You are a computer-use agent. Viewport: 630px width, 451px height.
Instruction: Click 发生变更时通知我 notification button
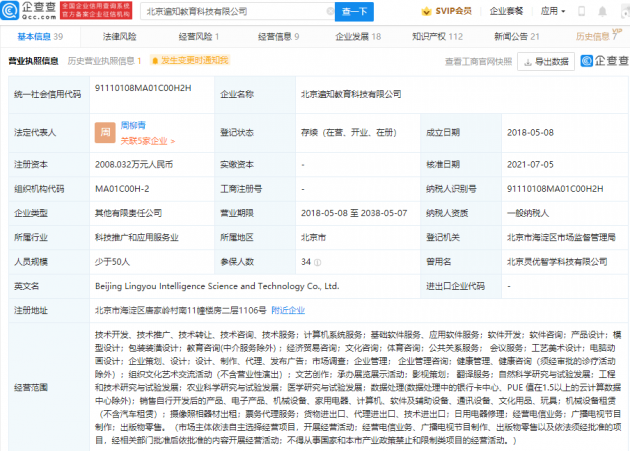190,61
